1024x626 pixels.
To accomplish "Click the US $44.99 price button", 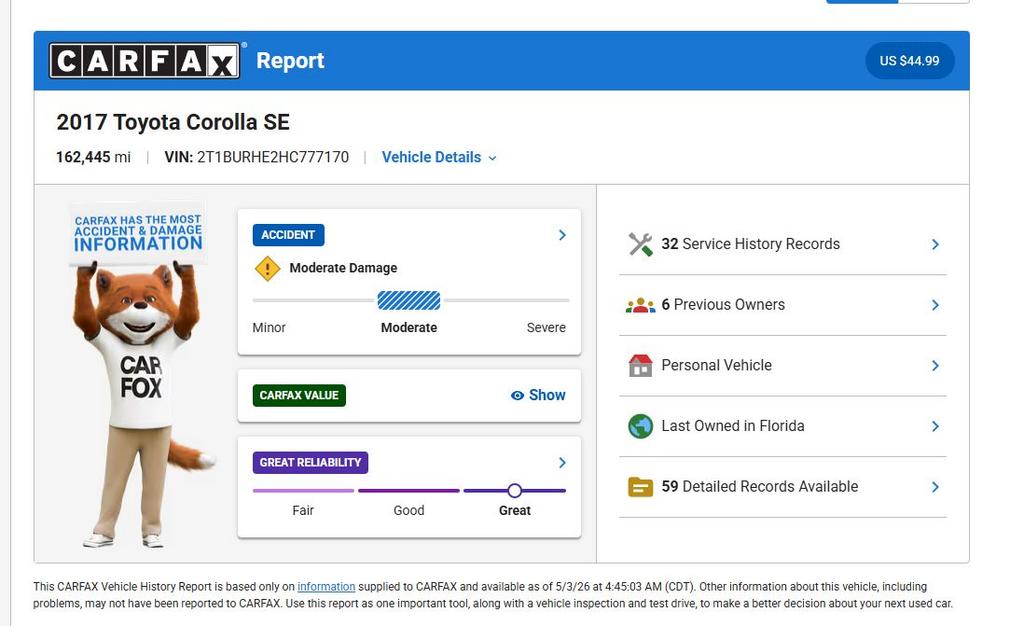I will point(910,61).
